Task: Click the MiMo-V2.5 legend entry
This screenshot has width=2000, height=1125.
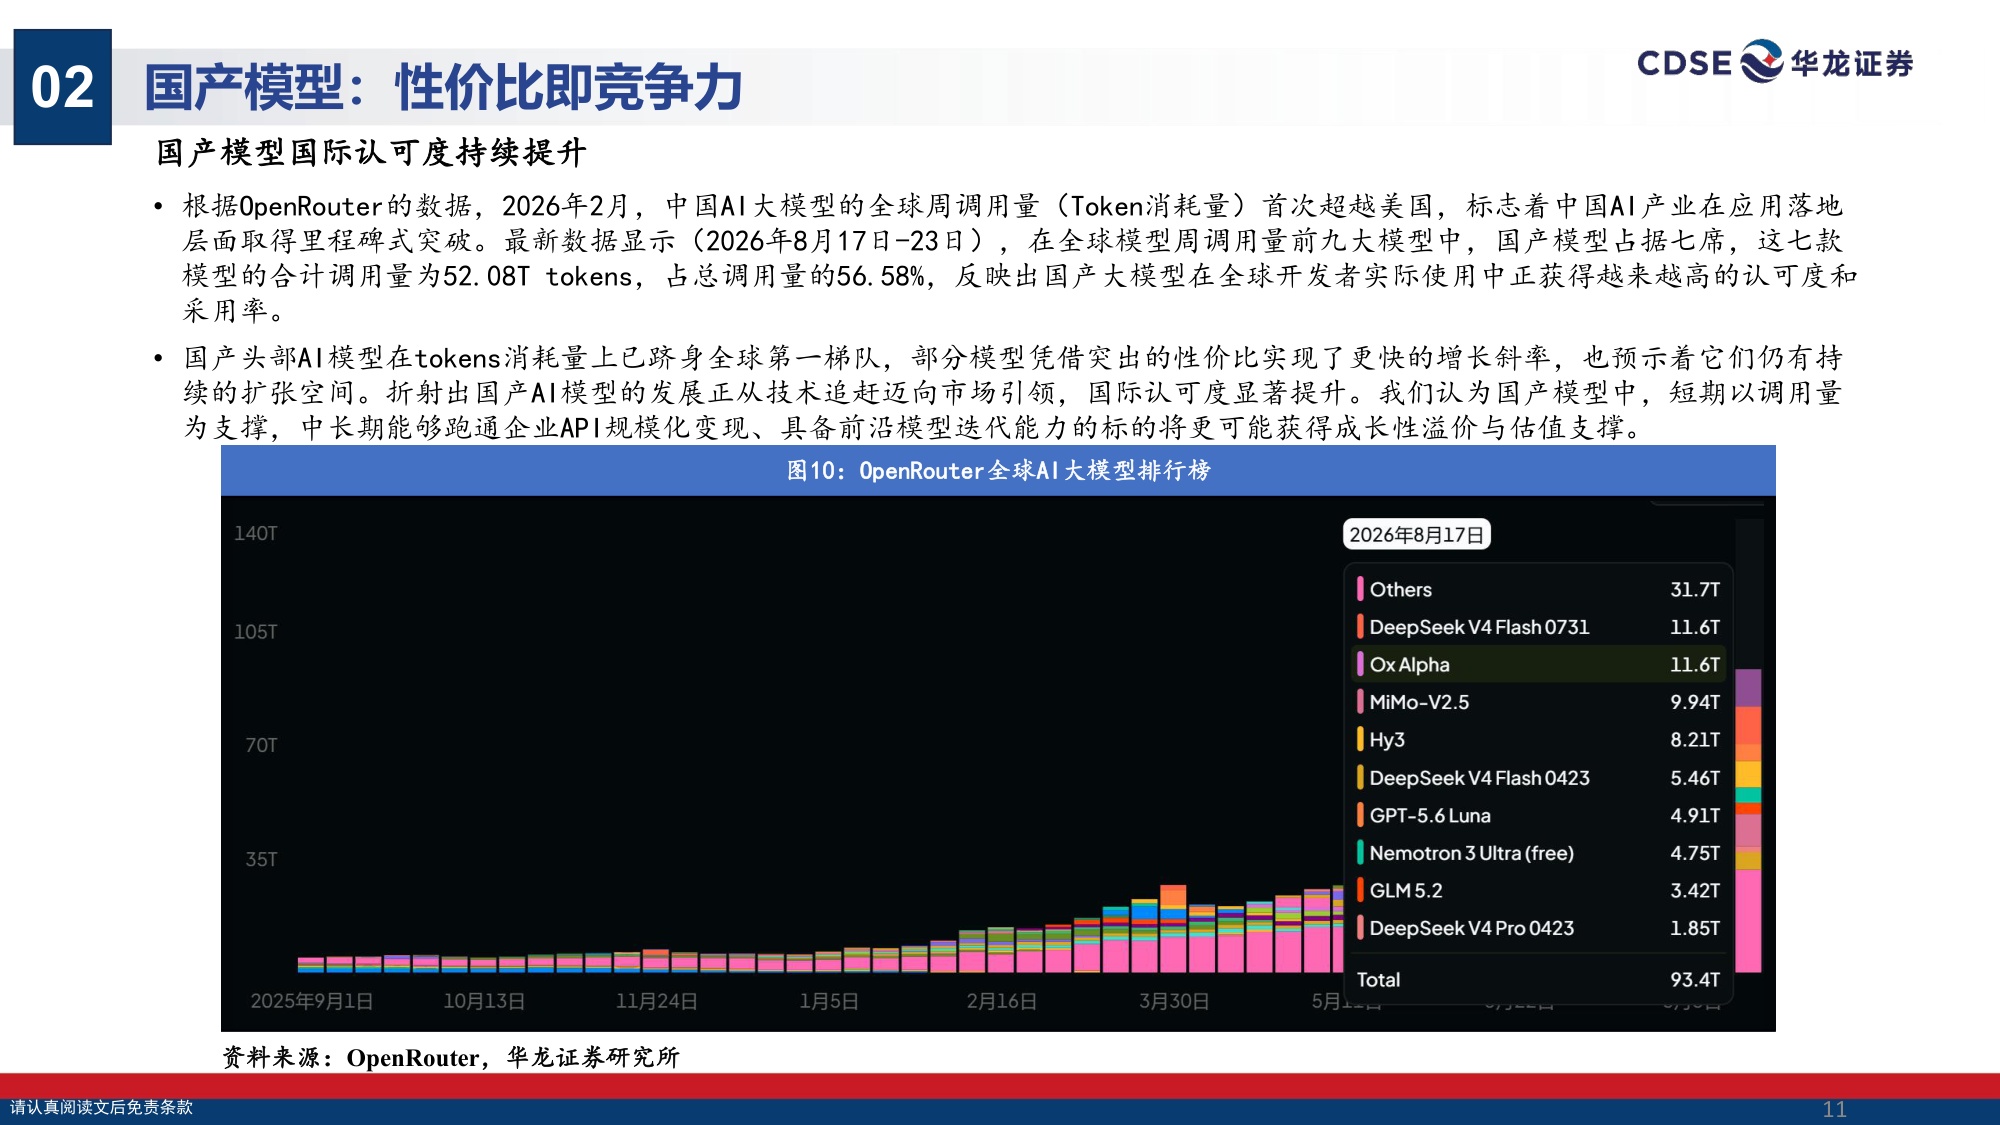Action: click(x=1538, y=702)
